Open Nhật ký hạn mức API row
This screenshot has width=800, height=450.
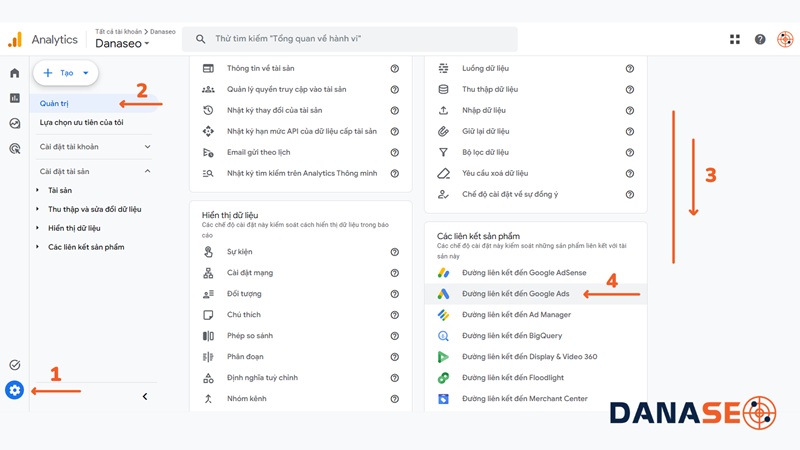[301, 131]
